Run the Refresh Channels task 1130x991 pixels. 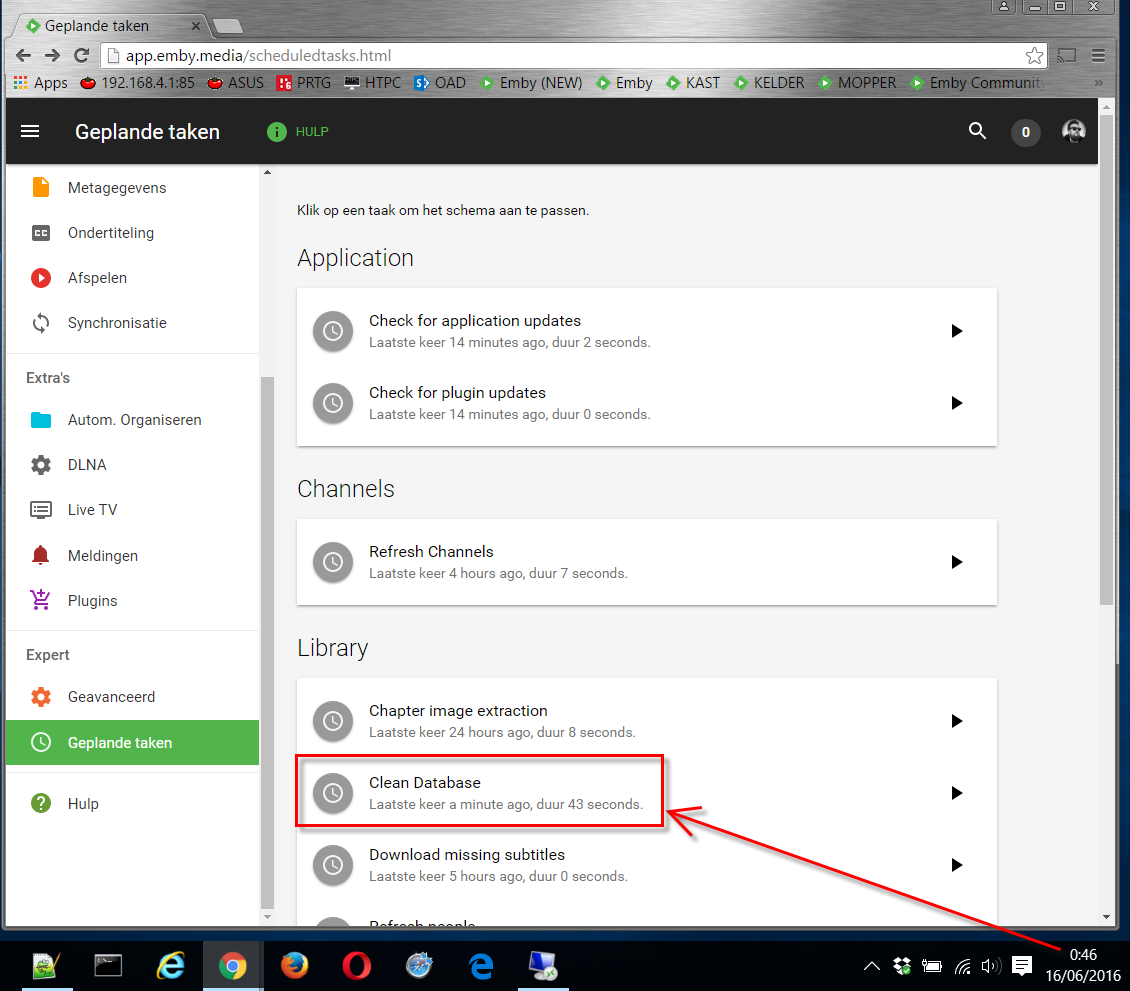click(x=956, y=562)
